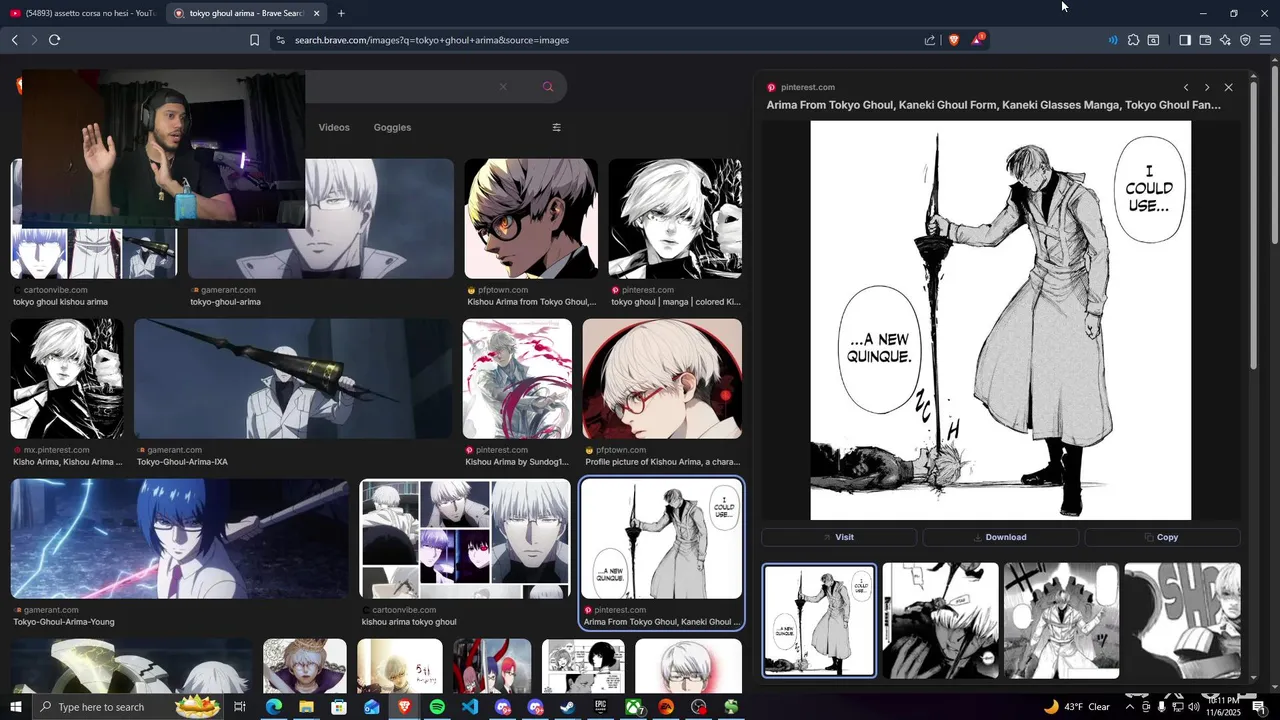1280x720 pixels.
Task: Click the pink search magnifier icon
Action: point(548,87)
